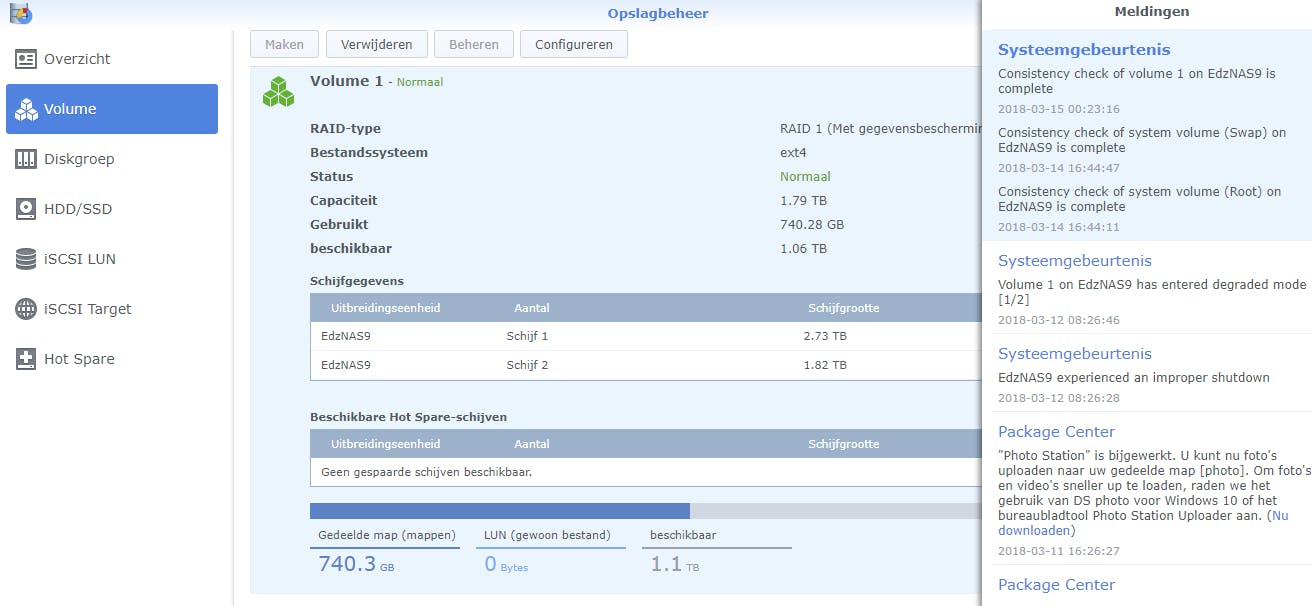Image resolution: width=1312 pixels, height=606 pixels.
Task: Click the Volume cubes icon in sidebar
Action: point(26,109)
